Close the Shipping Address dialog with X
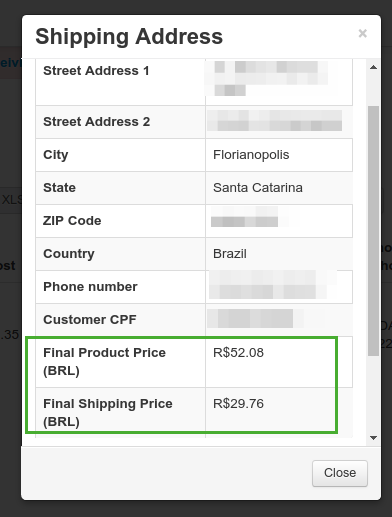Screen dimensions: 392x517 (x=363, y=33)
